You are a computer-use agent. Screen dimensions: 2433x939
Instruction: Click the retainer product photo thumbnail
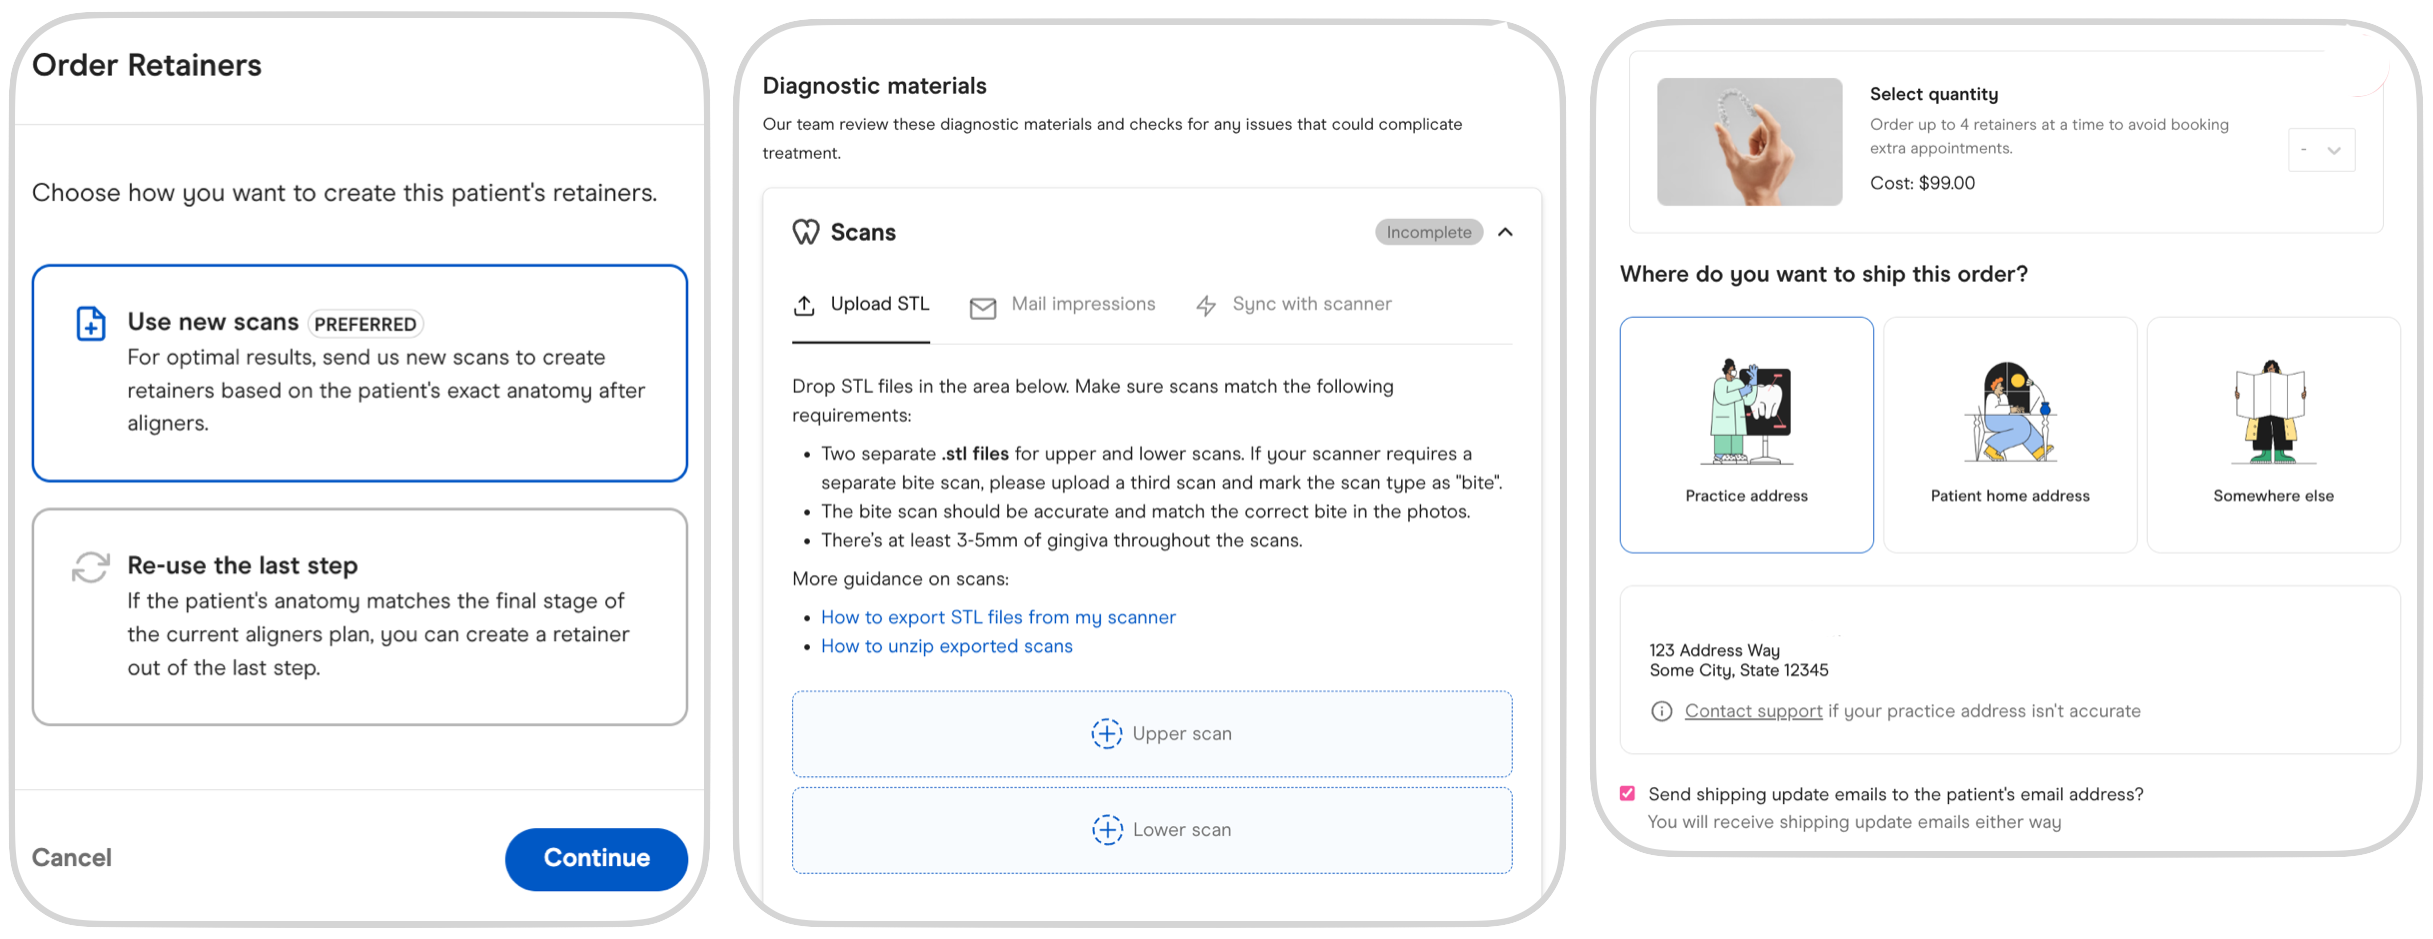point(1749,142)
